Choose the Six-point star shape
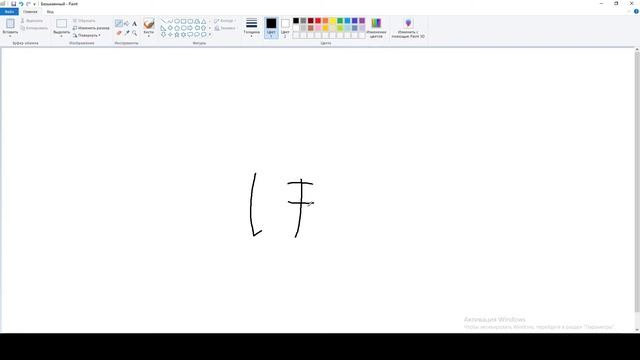 [184, 35]
